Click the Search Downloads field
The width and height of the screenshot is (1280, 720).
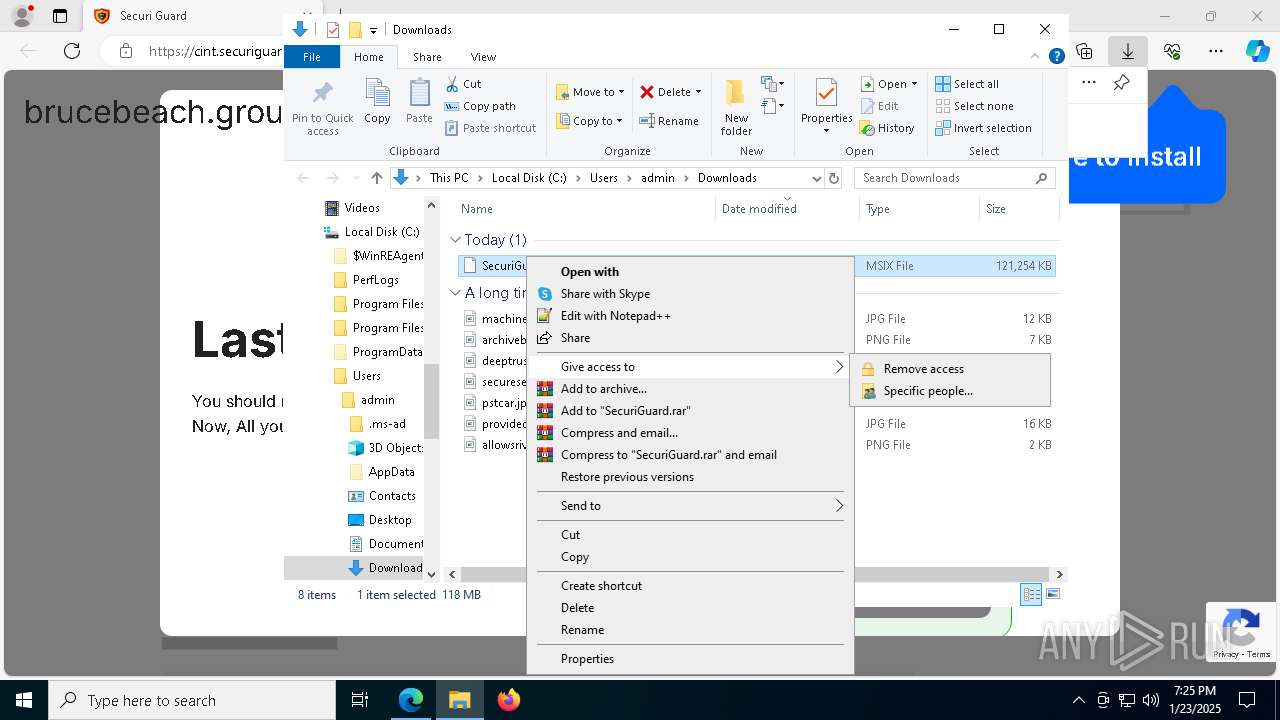point(955,178)
